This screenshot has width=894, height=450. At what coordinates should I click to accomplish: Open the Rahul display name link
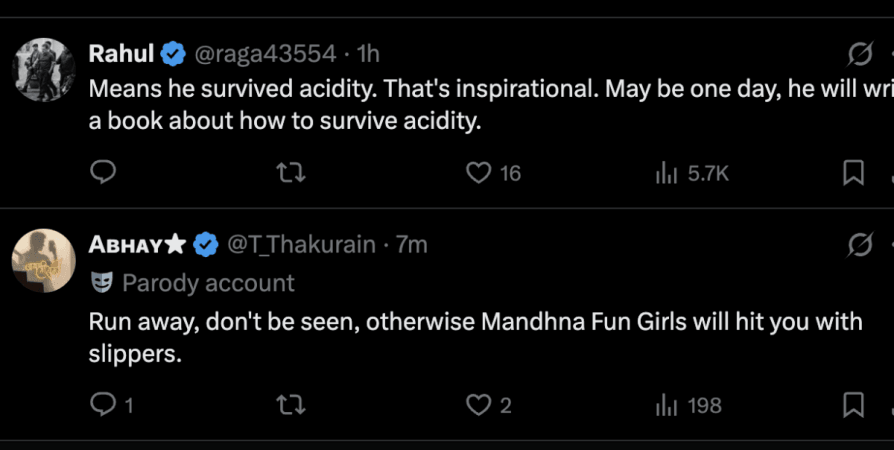pos(121,53)
